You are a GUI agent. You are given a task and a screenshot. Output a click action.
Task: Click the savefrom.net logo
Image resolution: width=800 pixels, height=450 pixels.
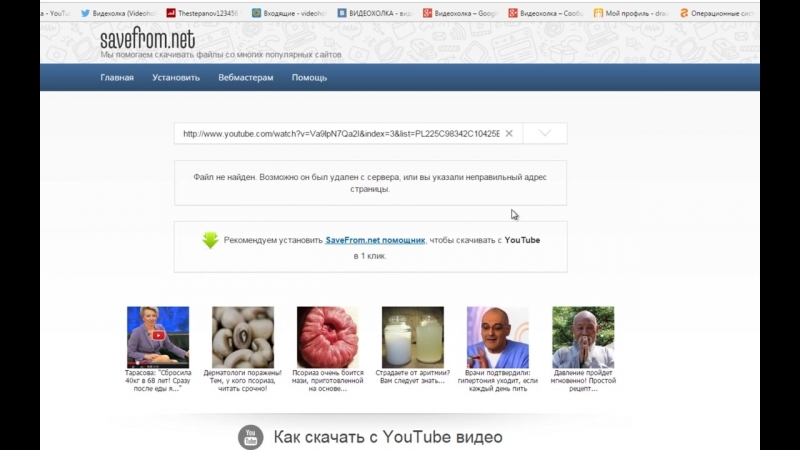coord(147,38)
